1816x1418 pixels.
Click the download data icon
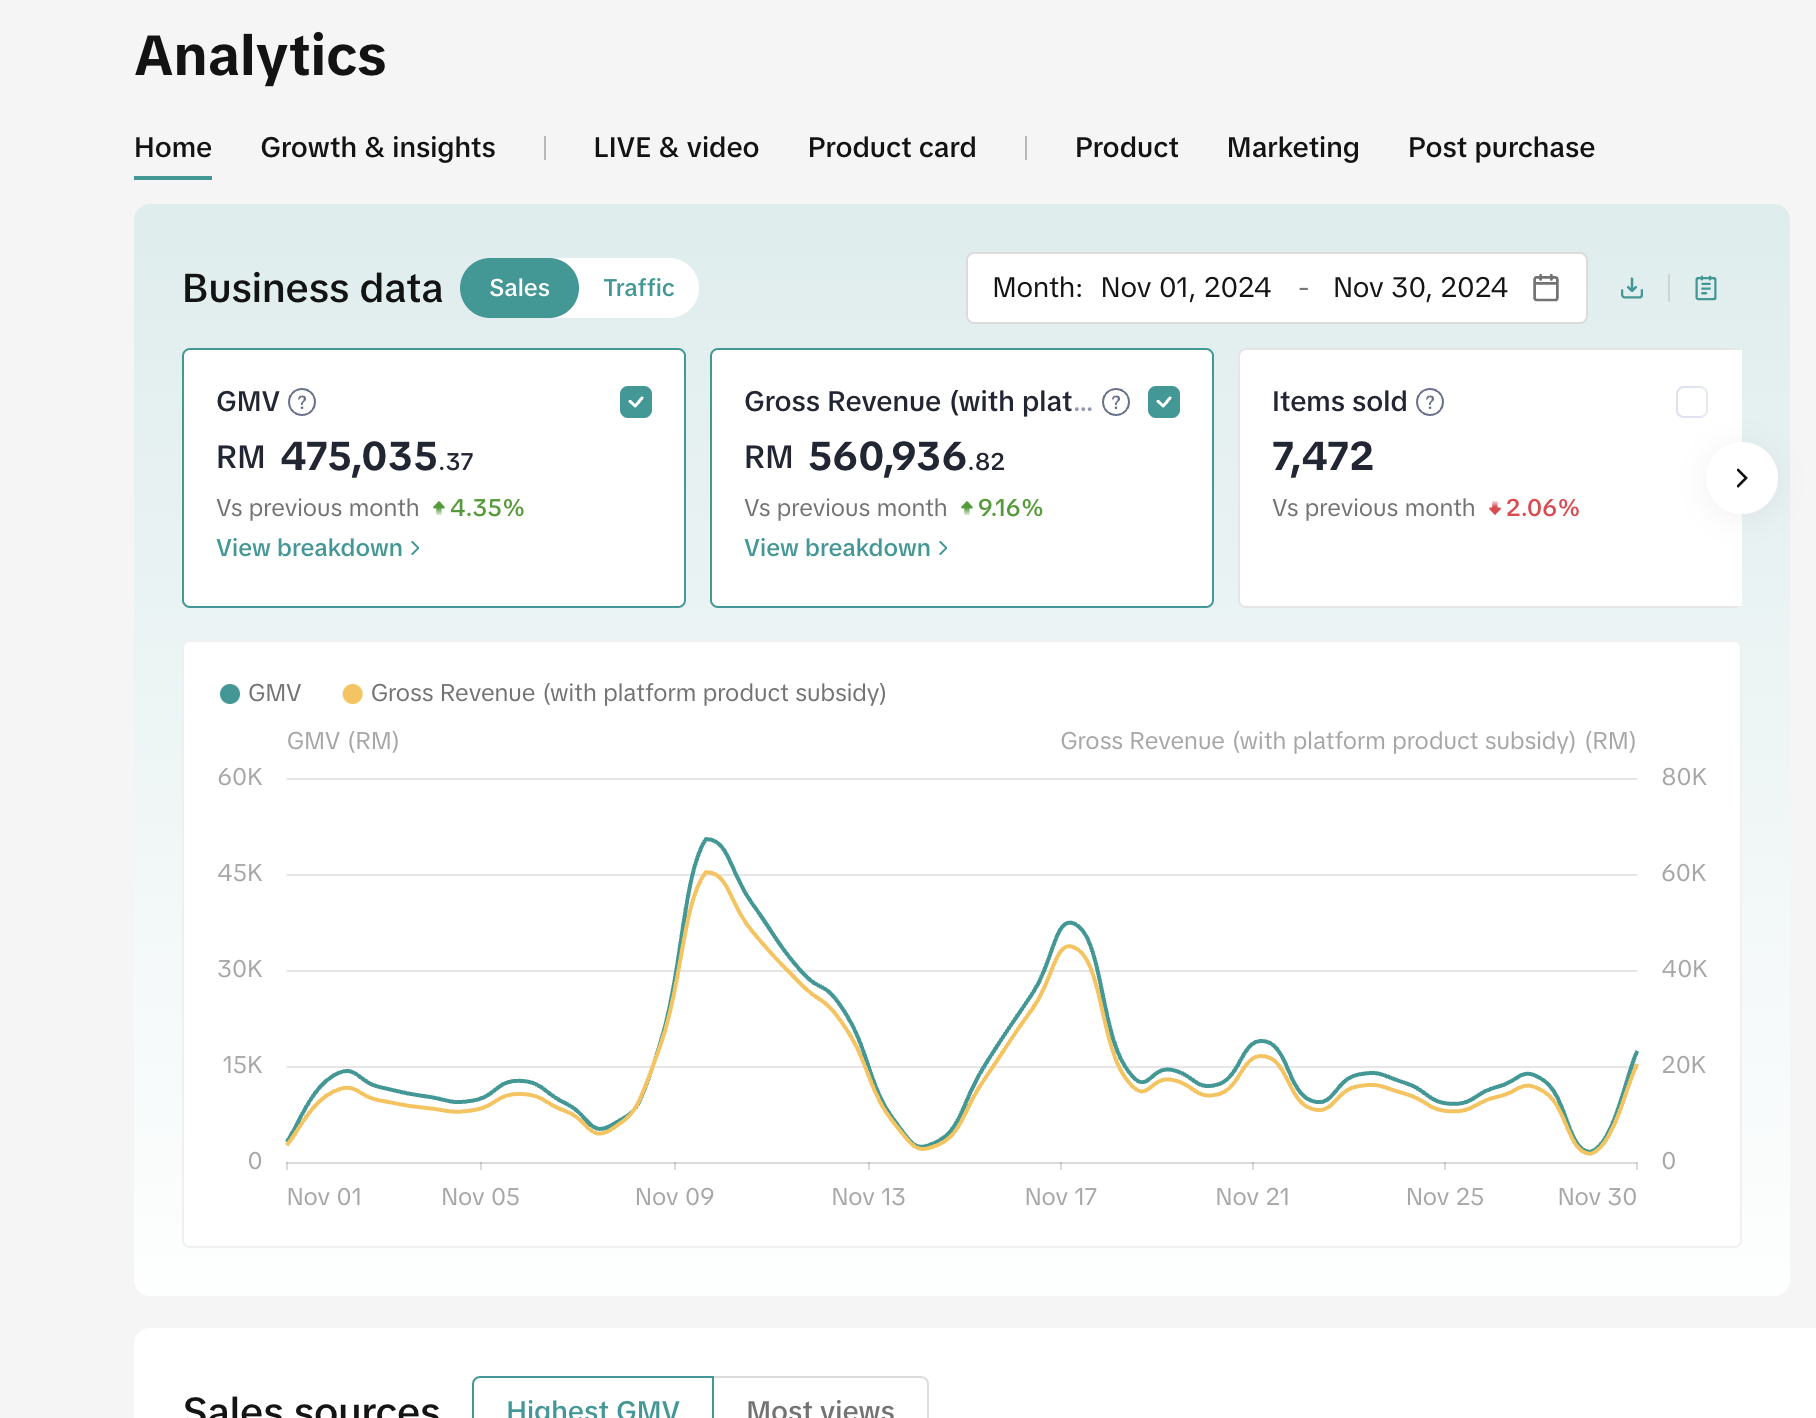[x=1632, y=288]
